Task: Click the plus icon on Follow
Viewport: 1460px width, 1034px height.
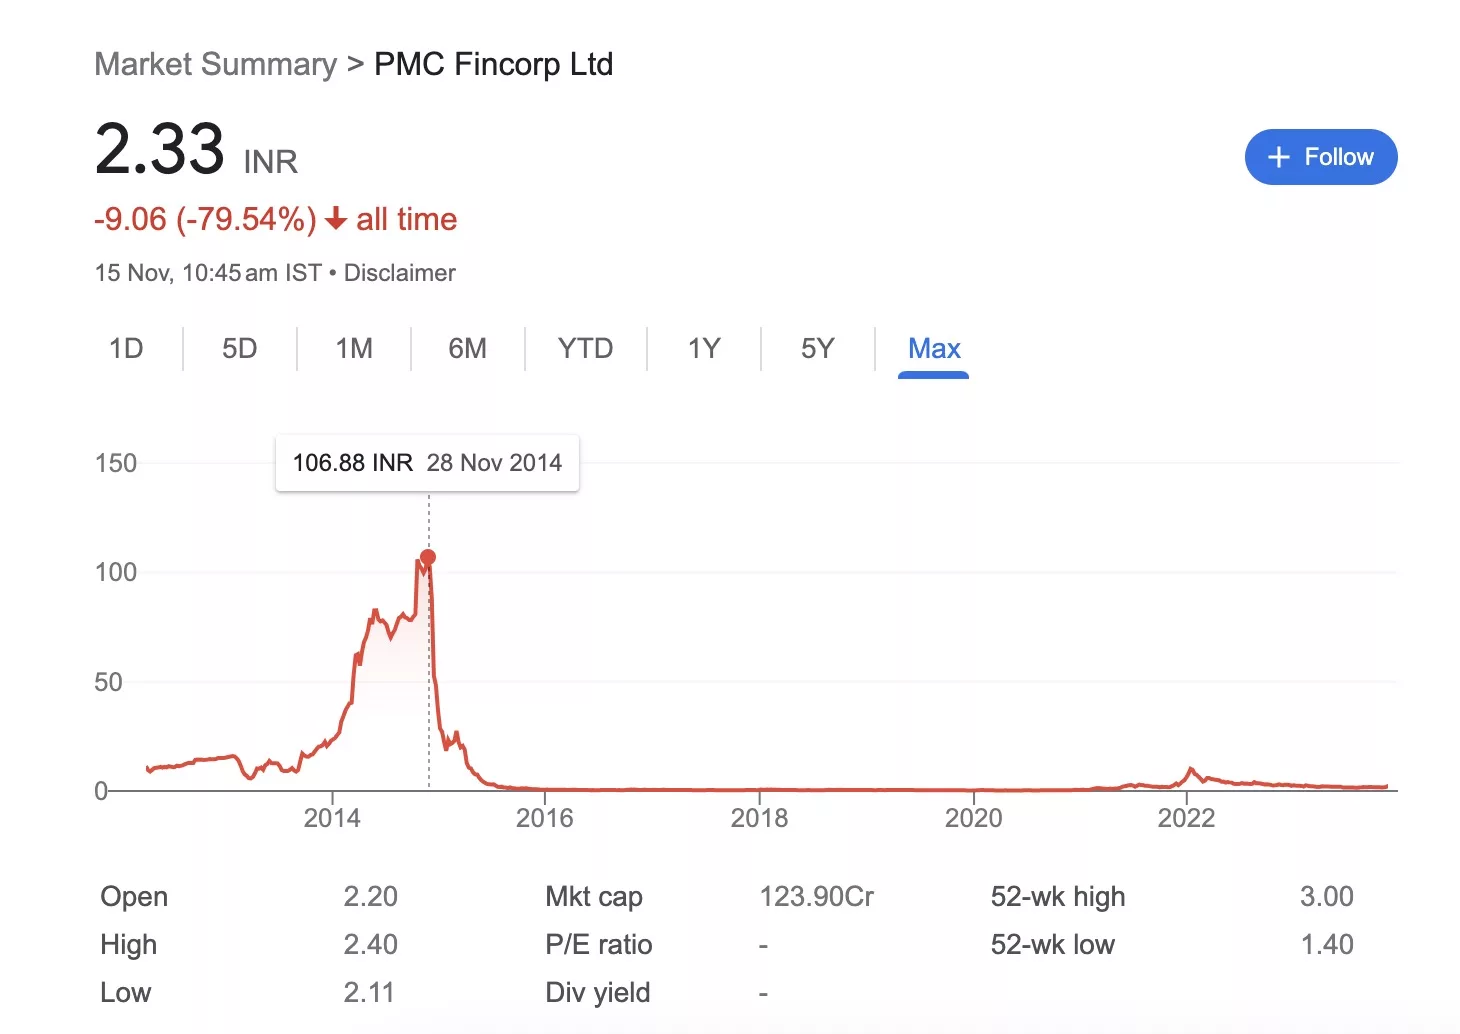Action: [1278, 157]
